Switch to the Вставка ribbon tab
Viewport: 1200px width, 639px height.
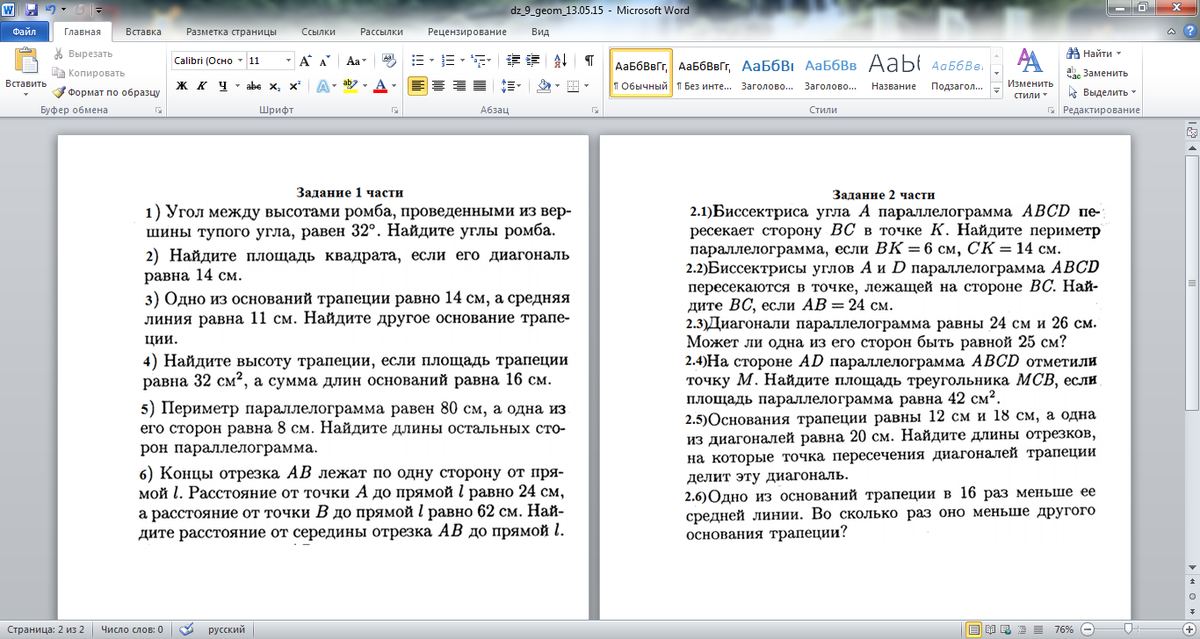pyautogui.click(x=144, y=32)
